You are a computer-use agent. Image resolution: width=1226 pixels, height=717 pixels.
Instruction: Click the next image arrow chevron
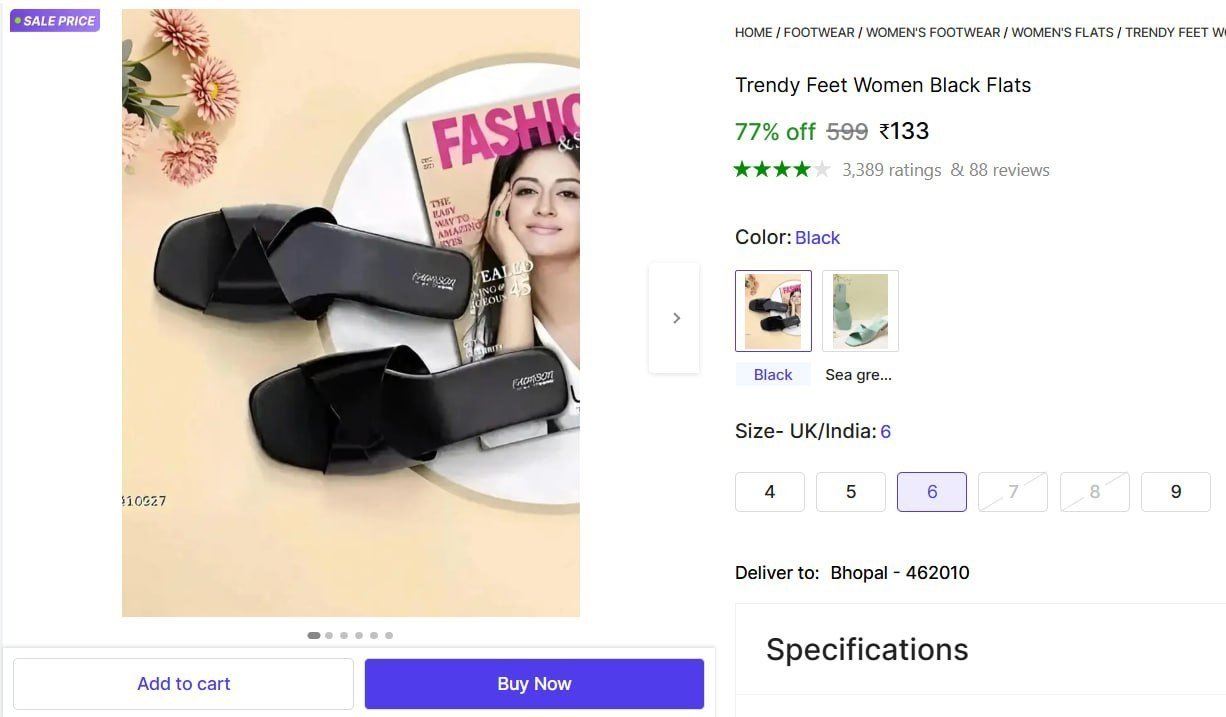point(675,318)
